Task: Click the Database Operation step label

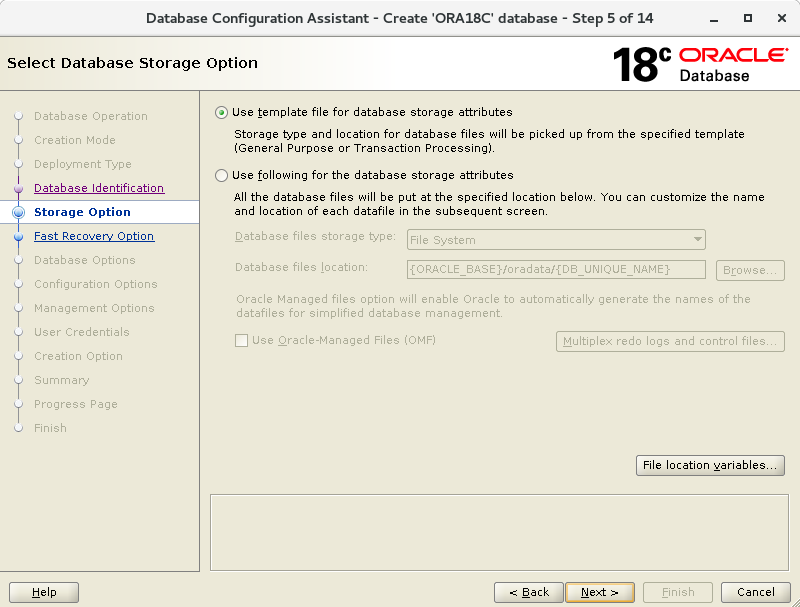Action: click(91, 116)
